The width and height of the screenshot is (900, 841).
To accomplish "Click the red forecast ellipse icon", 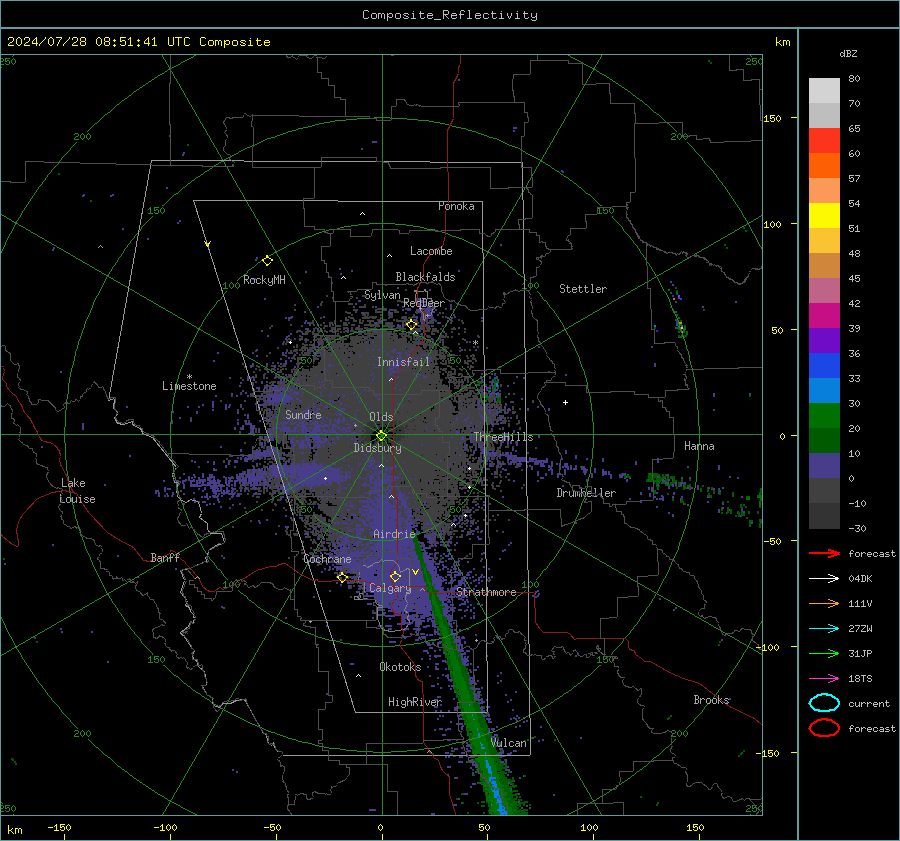I will click(824, 728).
